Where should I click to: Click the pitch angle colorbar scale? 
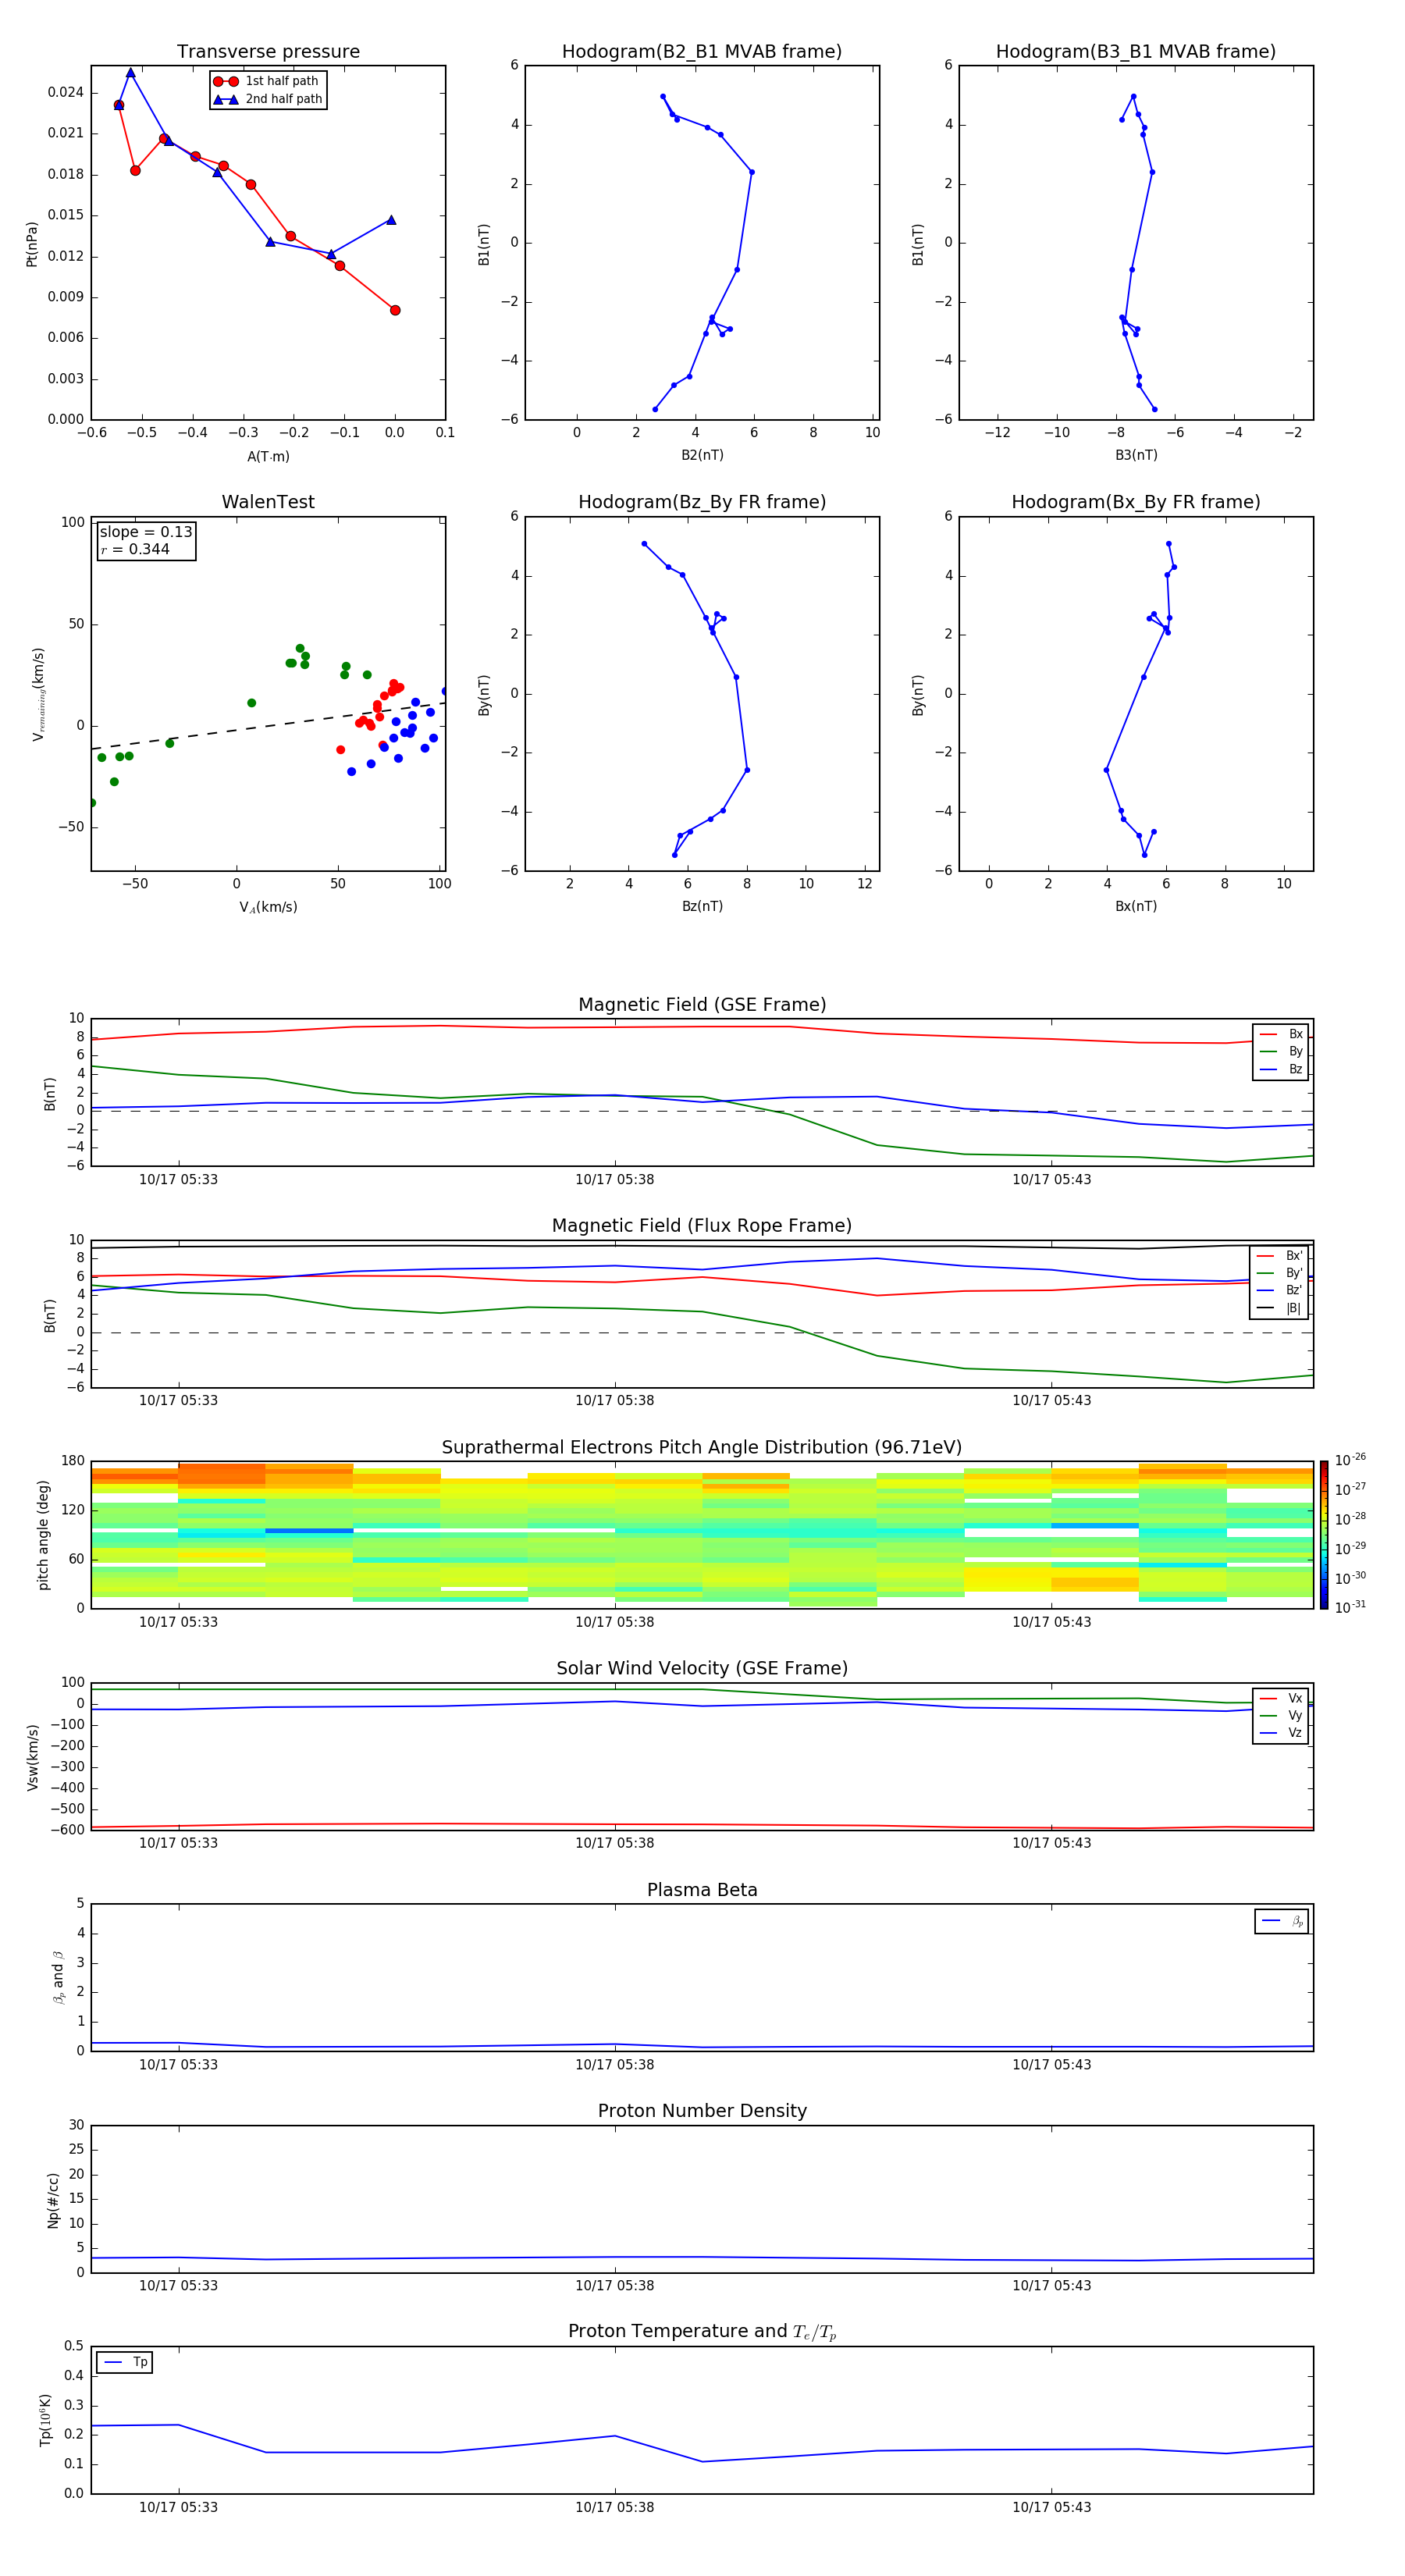coord(1324,1534)
